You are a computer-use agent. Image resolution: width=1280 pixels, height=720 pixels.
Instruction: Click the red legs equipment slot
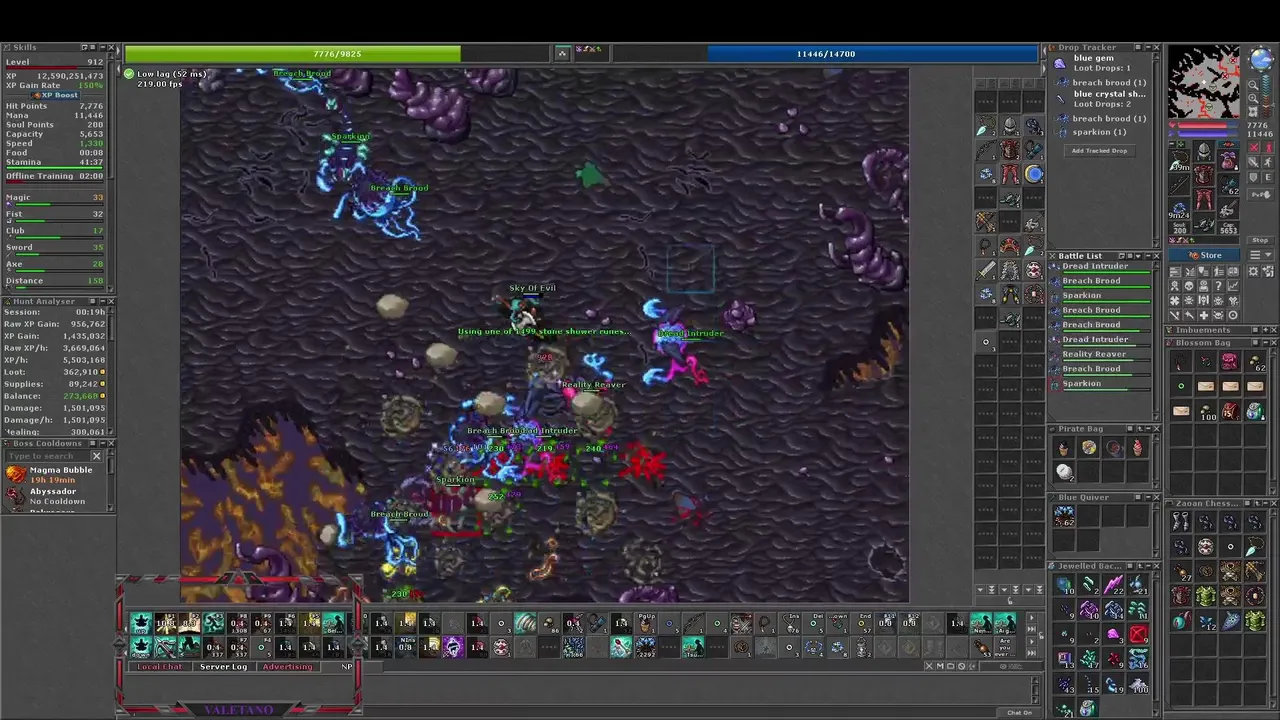click(1204, 198)
